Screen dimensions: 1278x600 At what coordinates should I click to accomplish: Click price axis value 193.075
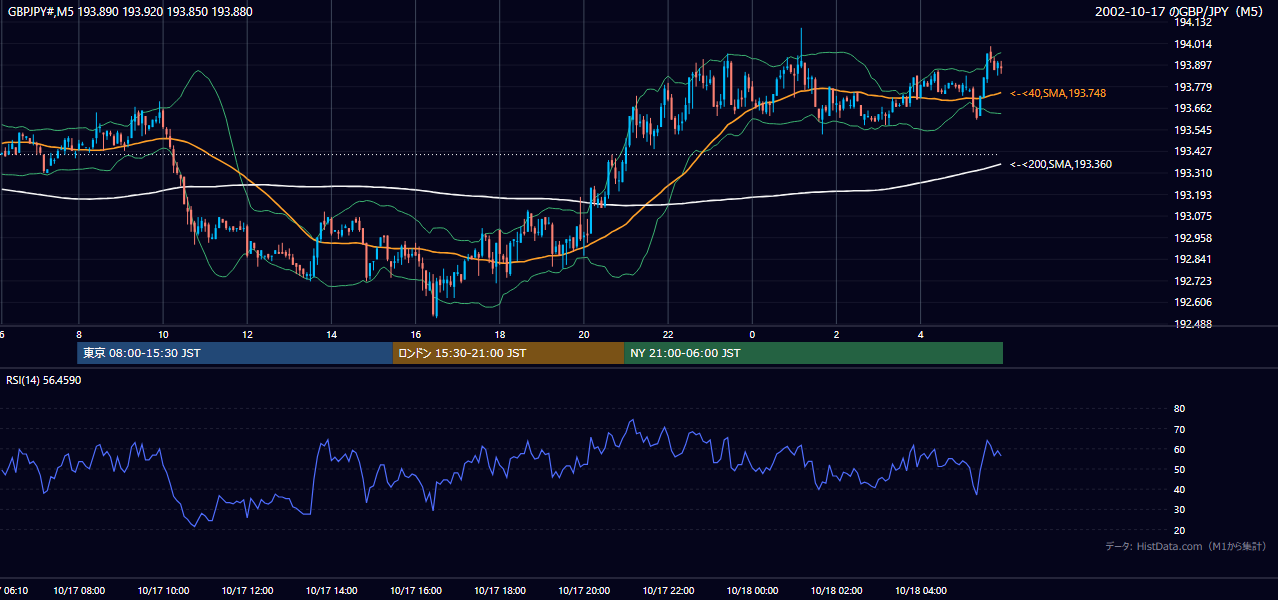coord(1193,216)
